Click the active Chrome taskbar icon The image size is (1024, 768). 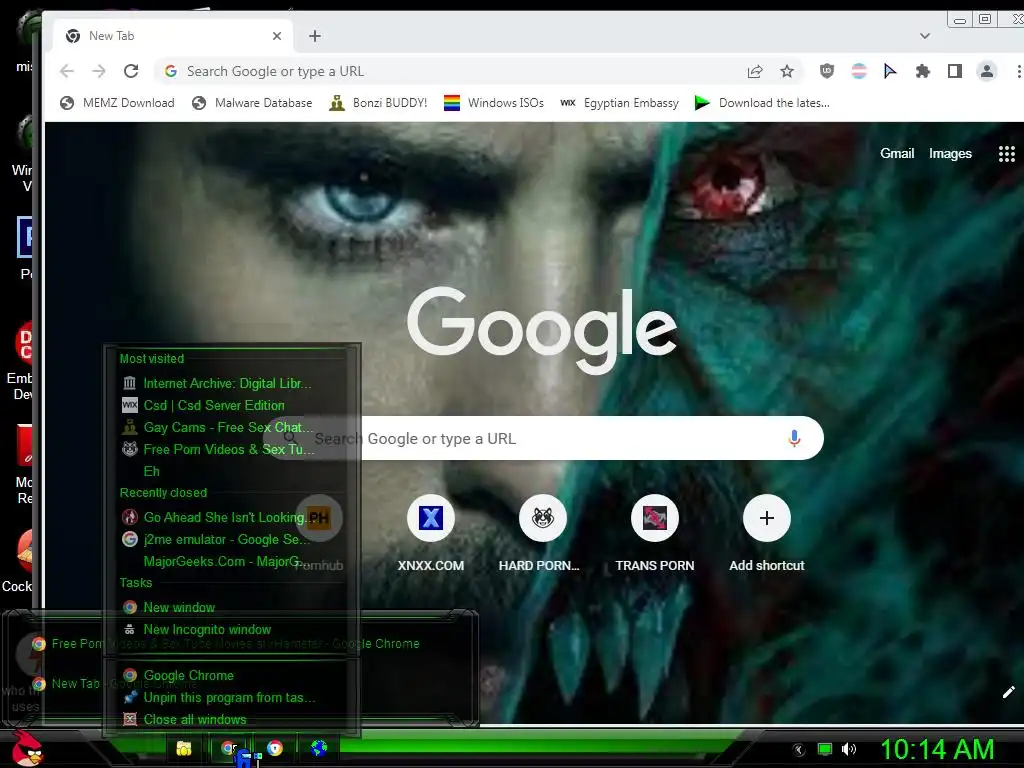point(229,748)
